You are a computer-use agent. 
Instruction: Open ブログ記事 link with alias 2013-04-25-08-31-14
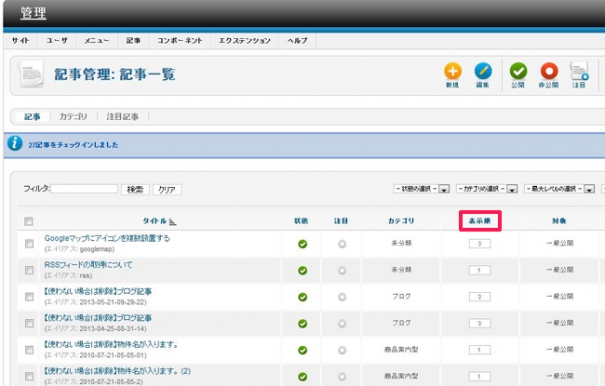point(98,318)
